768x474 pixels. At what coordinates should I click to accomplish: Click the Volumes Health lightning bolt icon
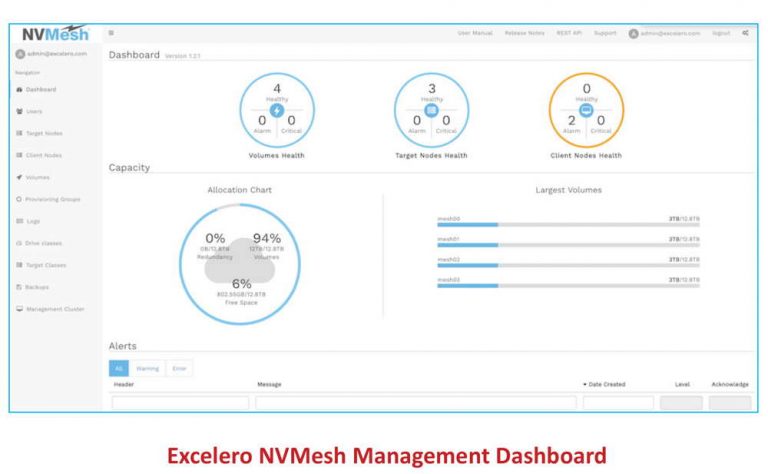coord(277,110)
